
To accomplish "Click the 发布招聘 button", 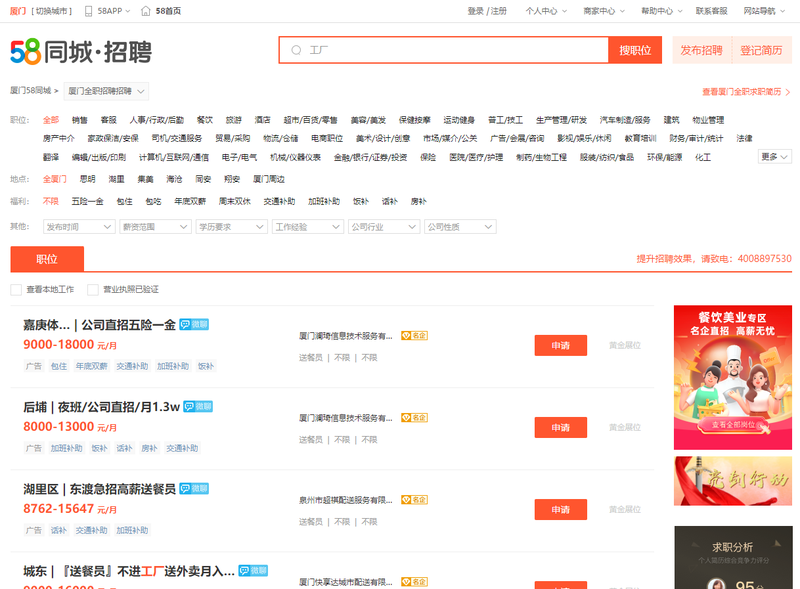I will (702, 50).
